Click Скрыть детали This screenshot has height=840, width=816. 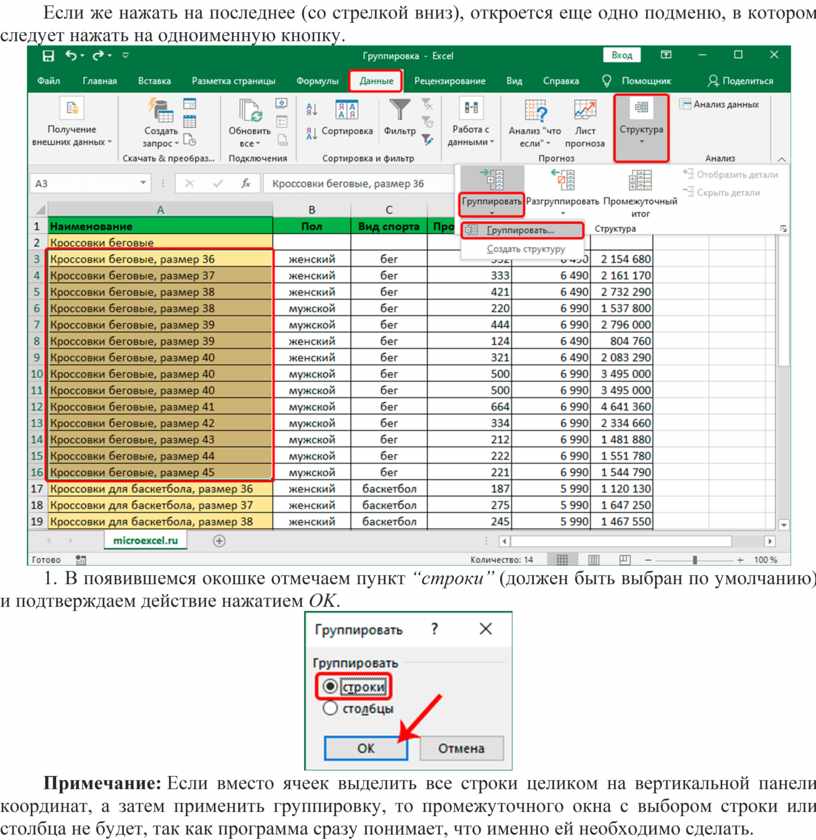721,192
